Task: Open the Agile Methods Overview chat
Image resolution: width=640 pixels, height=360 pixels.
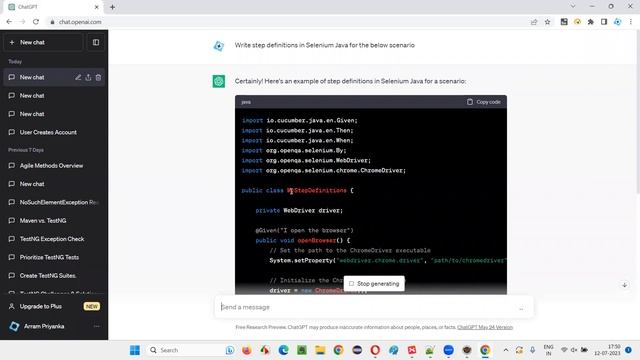Action: 54,166
